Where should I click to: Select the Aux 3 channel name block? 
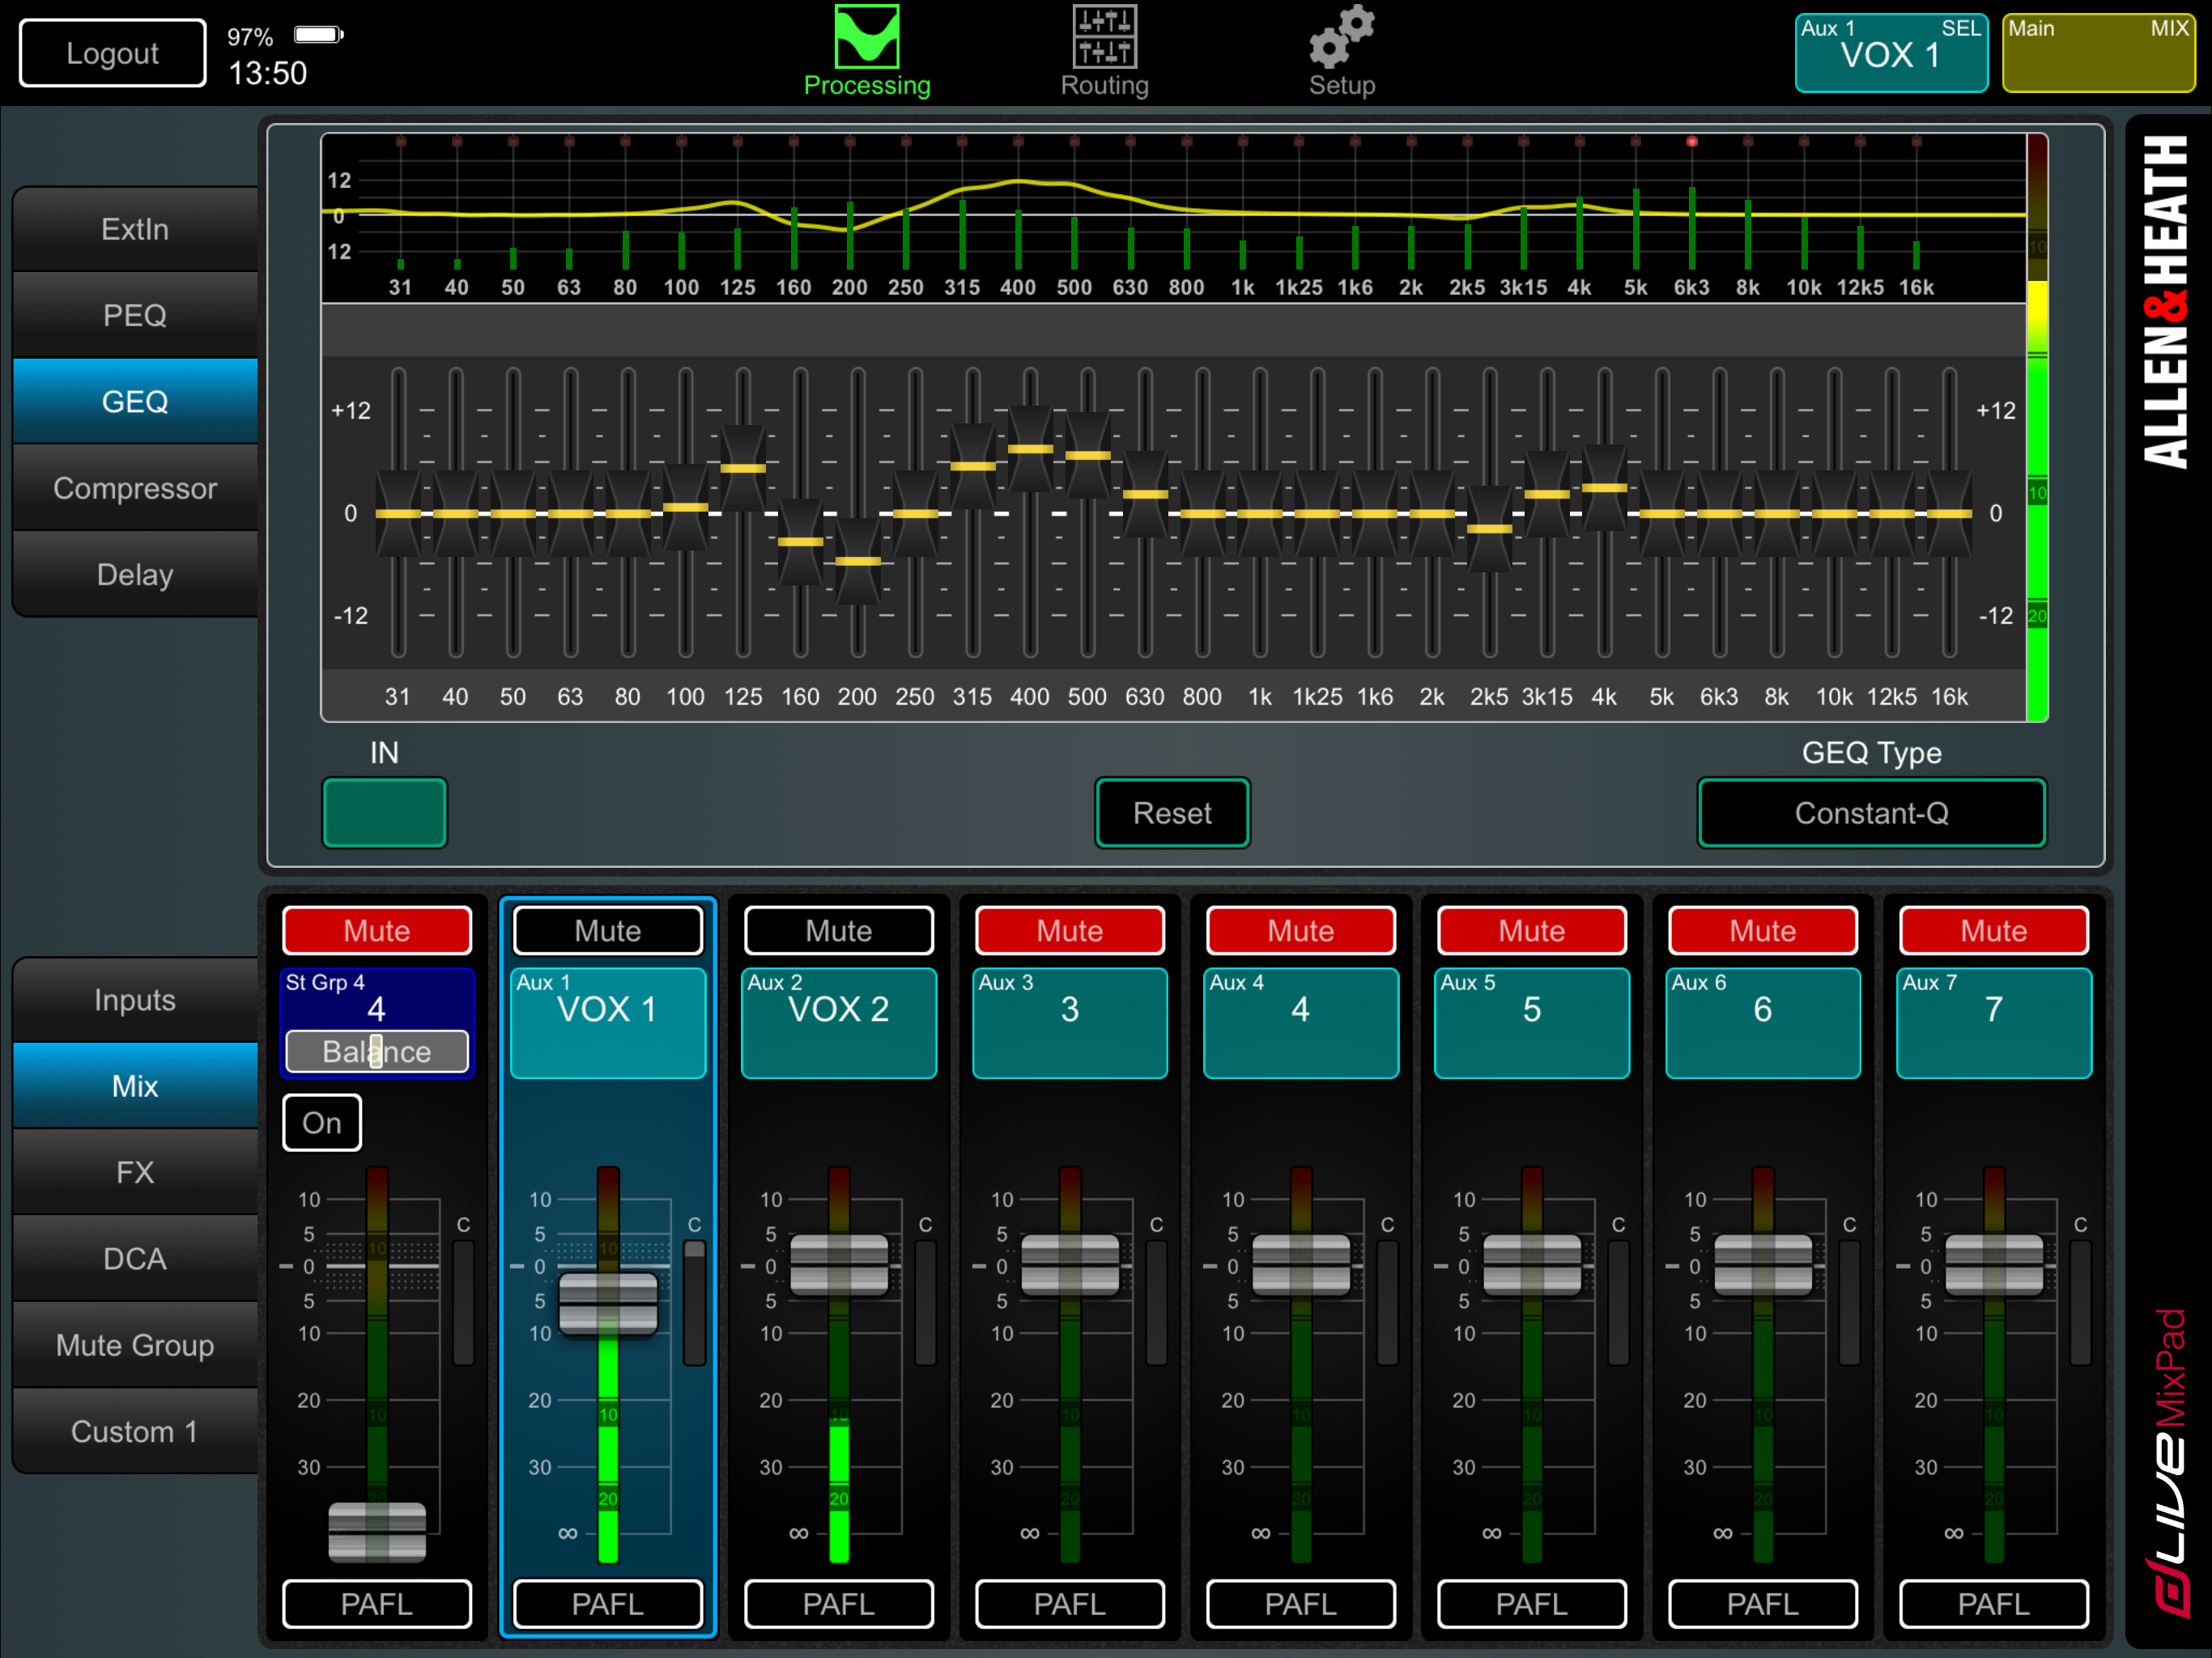(x=1069, y=1022)
